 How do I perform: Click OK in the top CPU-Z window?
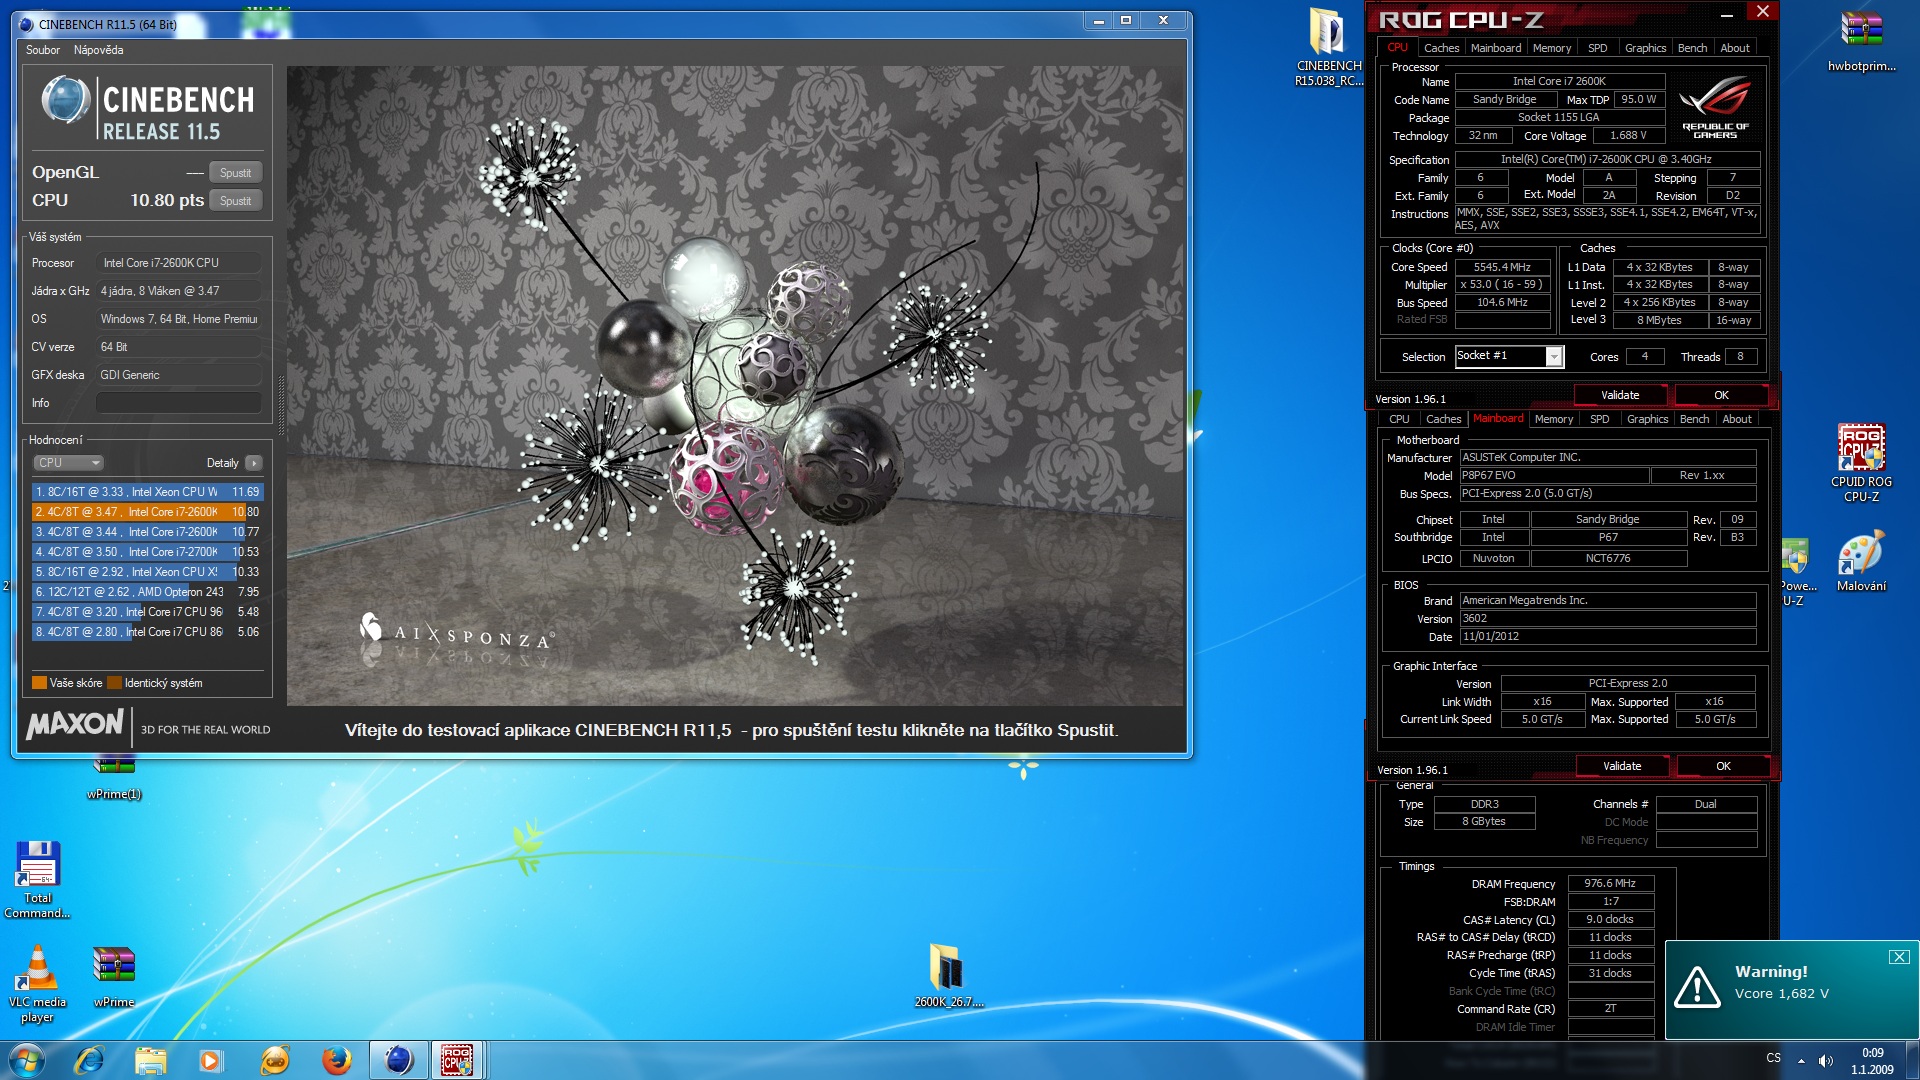(1721, 395)
